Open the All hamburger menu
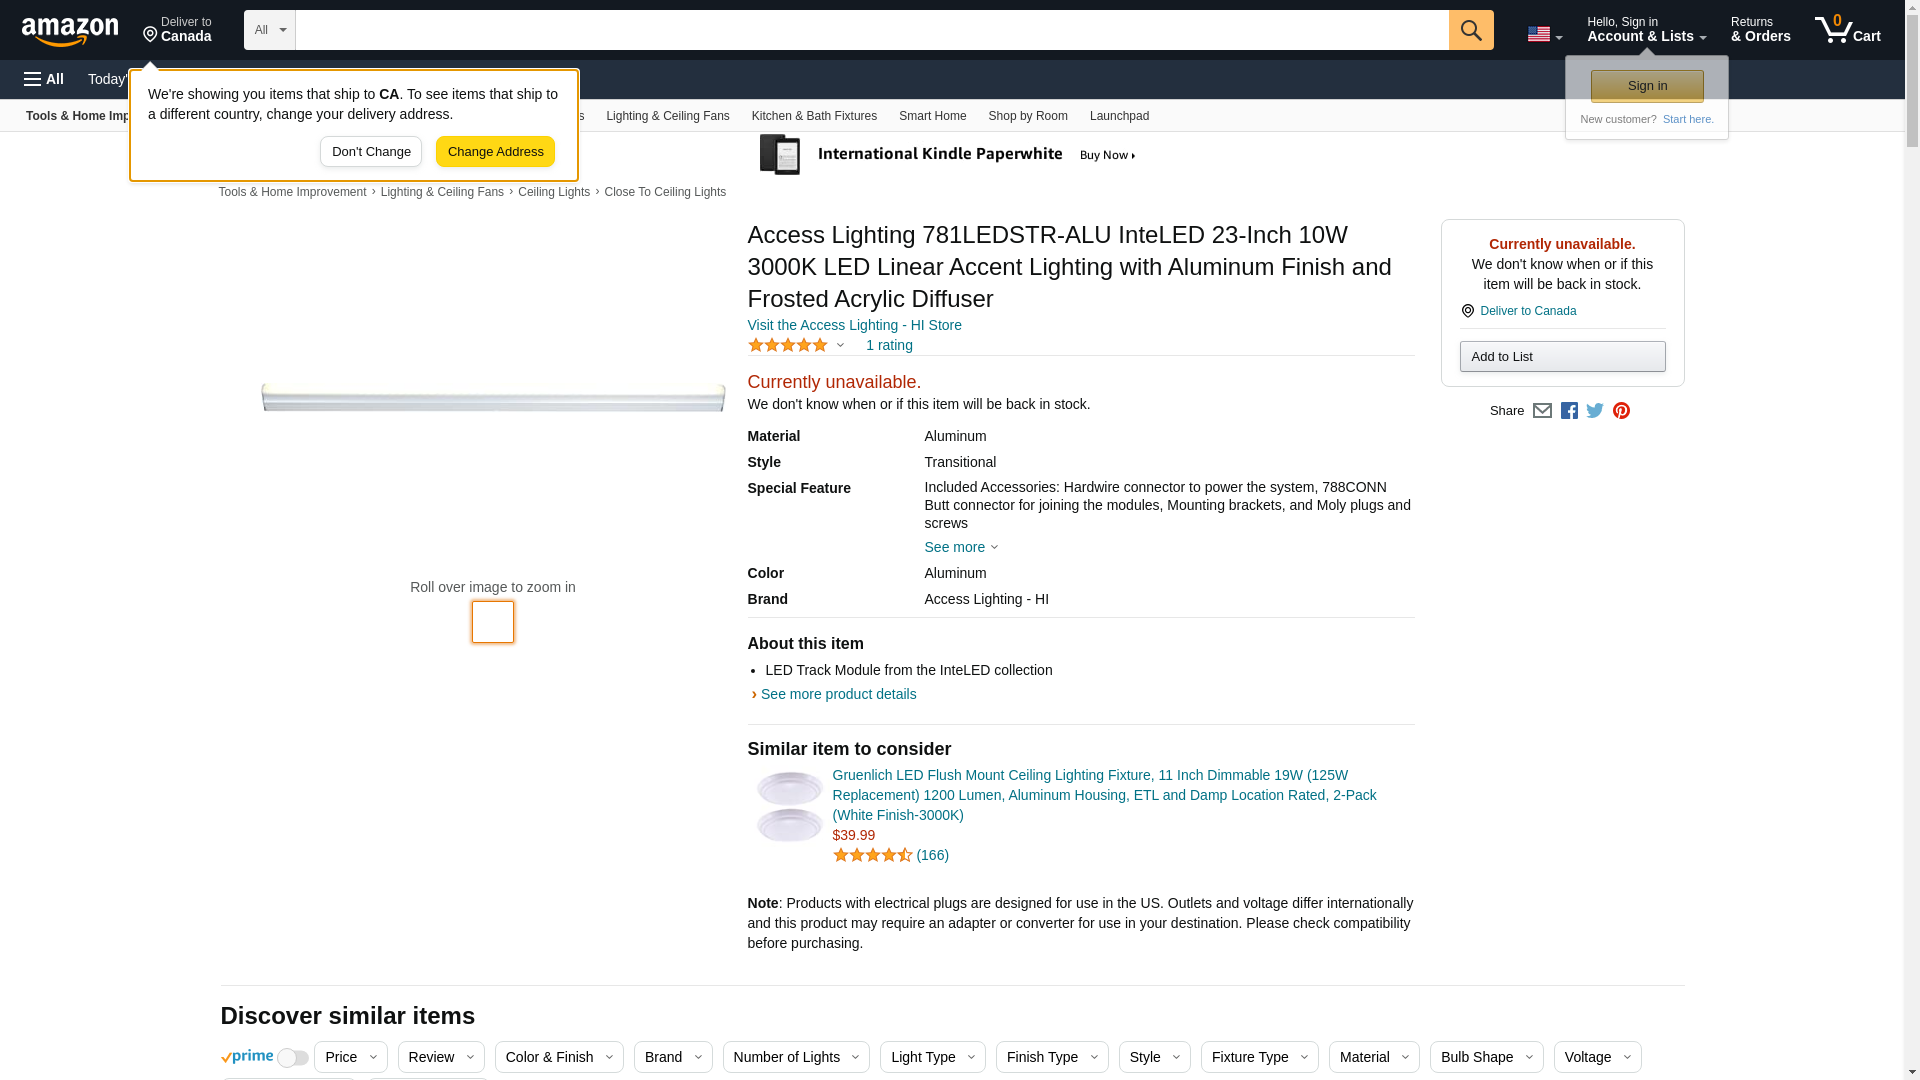Screen dimensions: 1920x1080 44,79
